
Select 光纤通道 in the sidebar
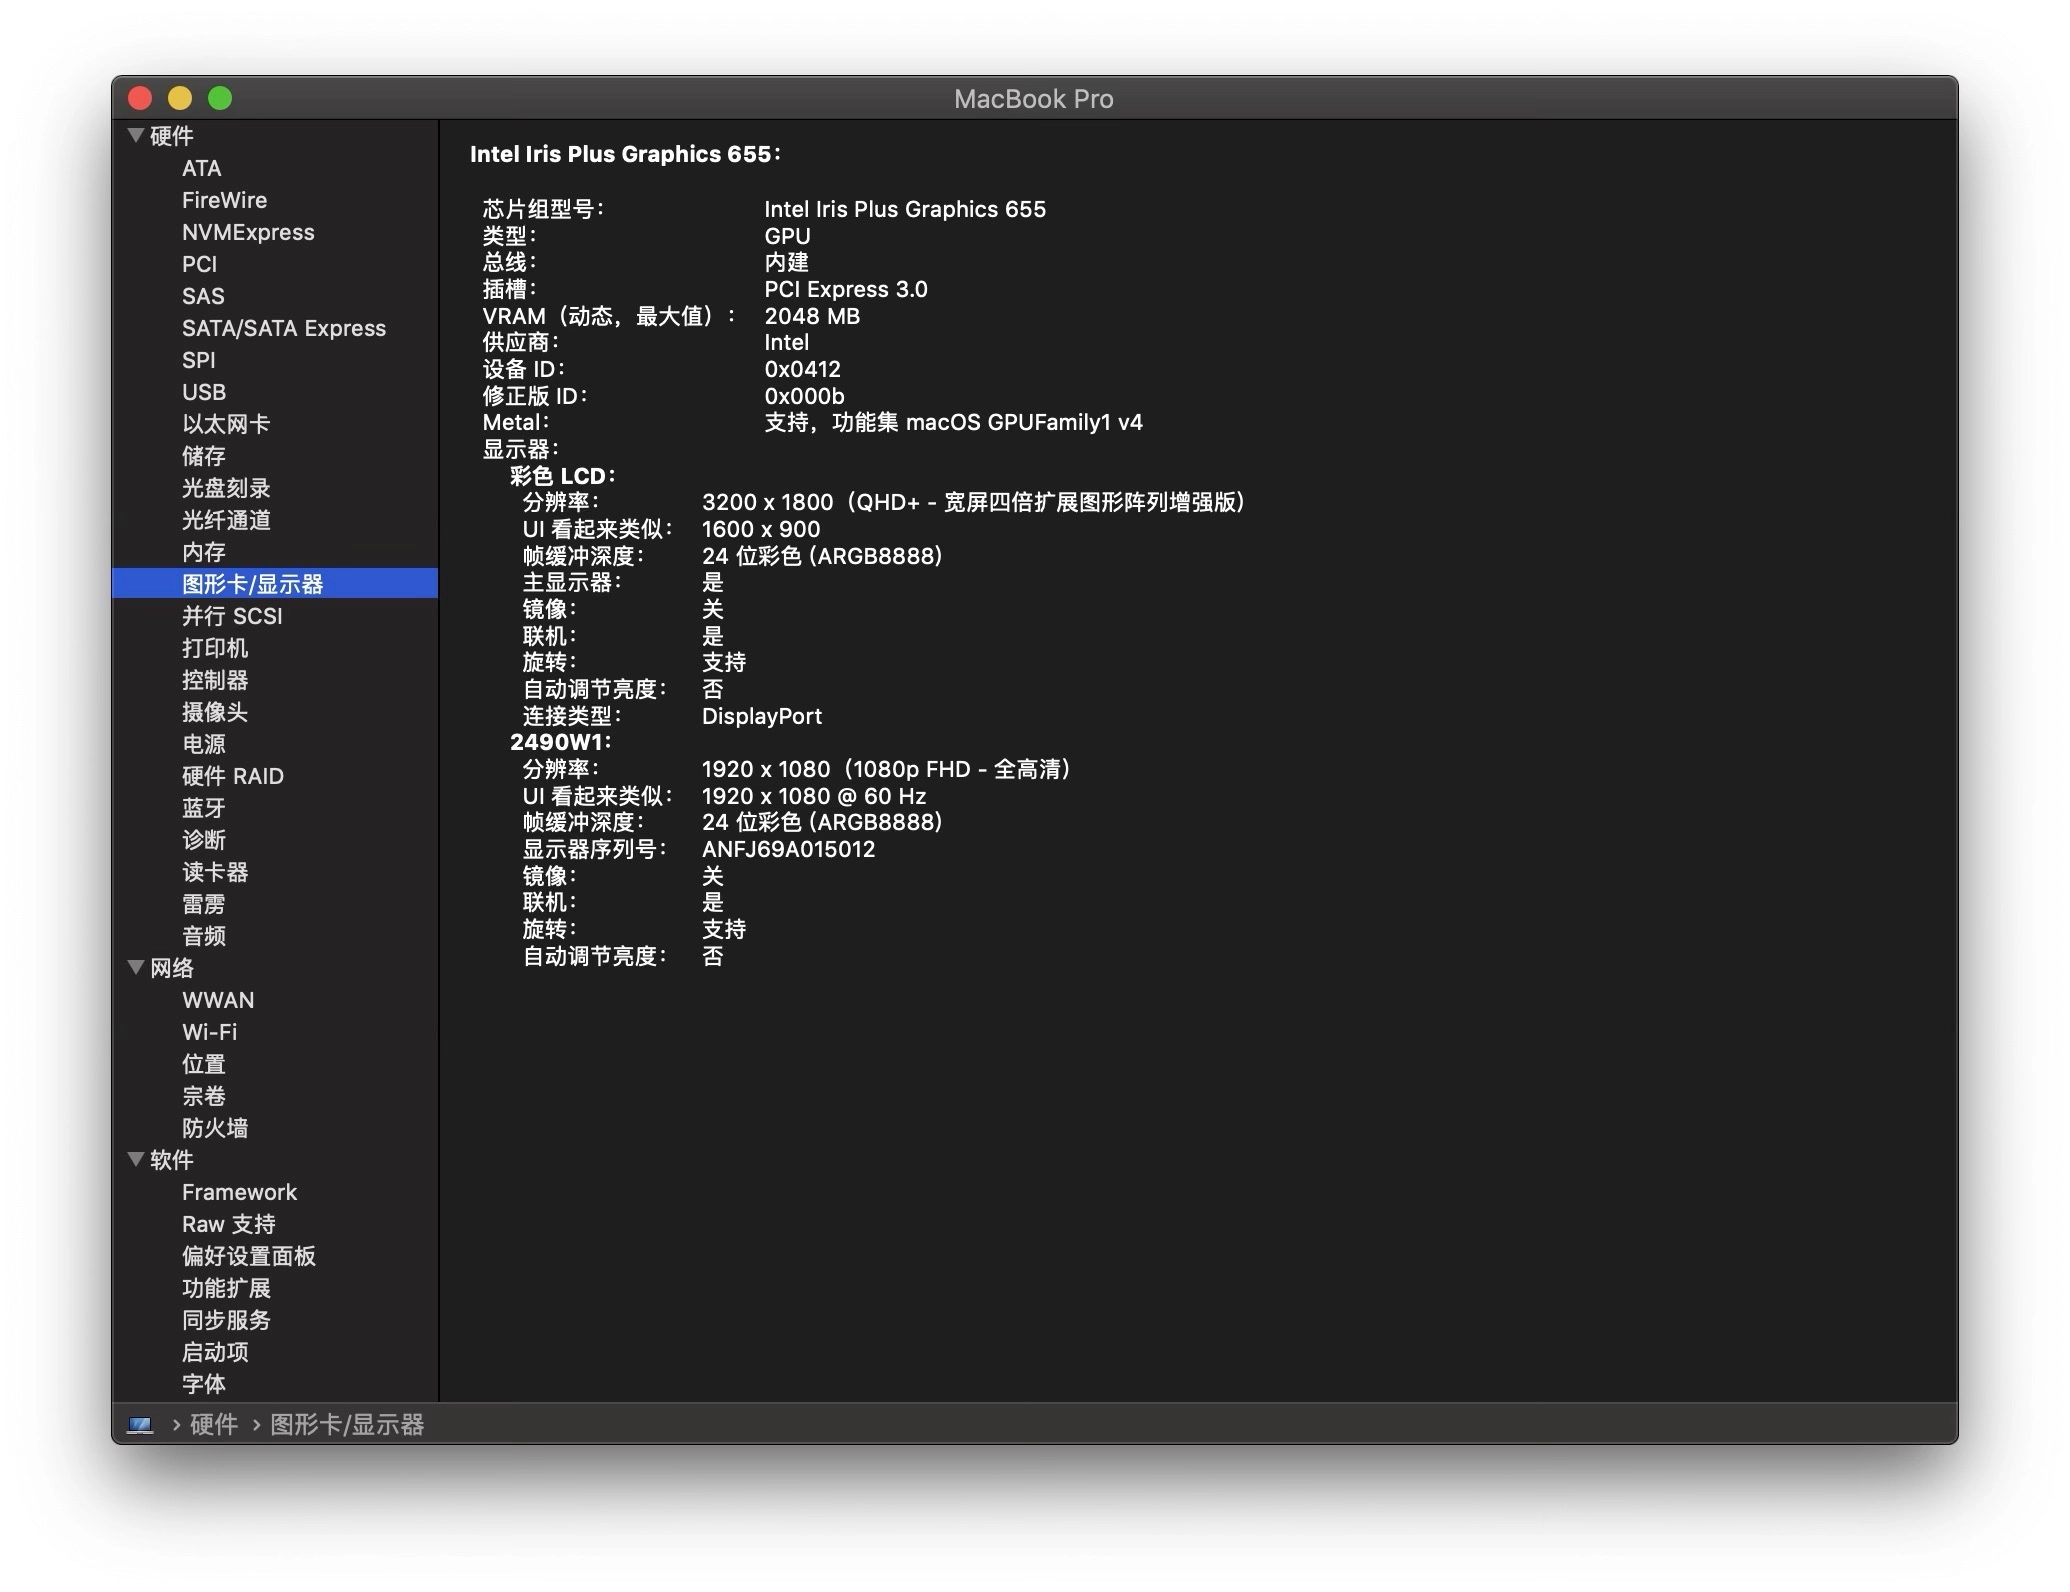click(226, 520)
